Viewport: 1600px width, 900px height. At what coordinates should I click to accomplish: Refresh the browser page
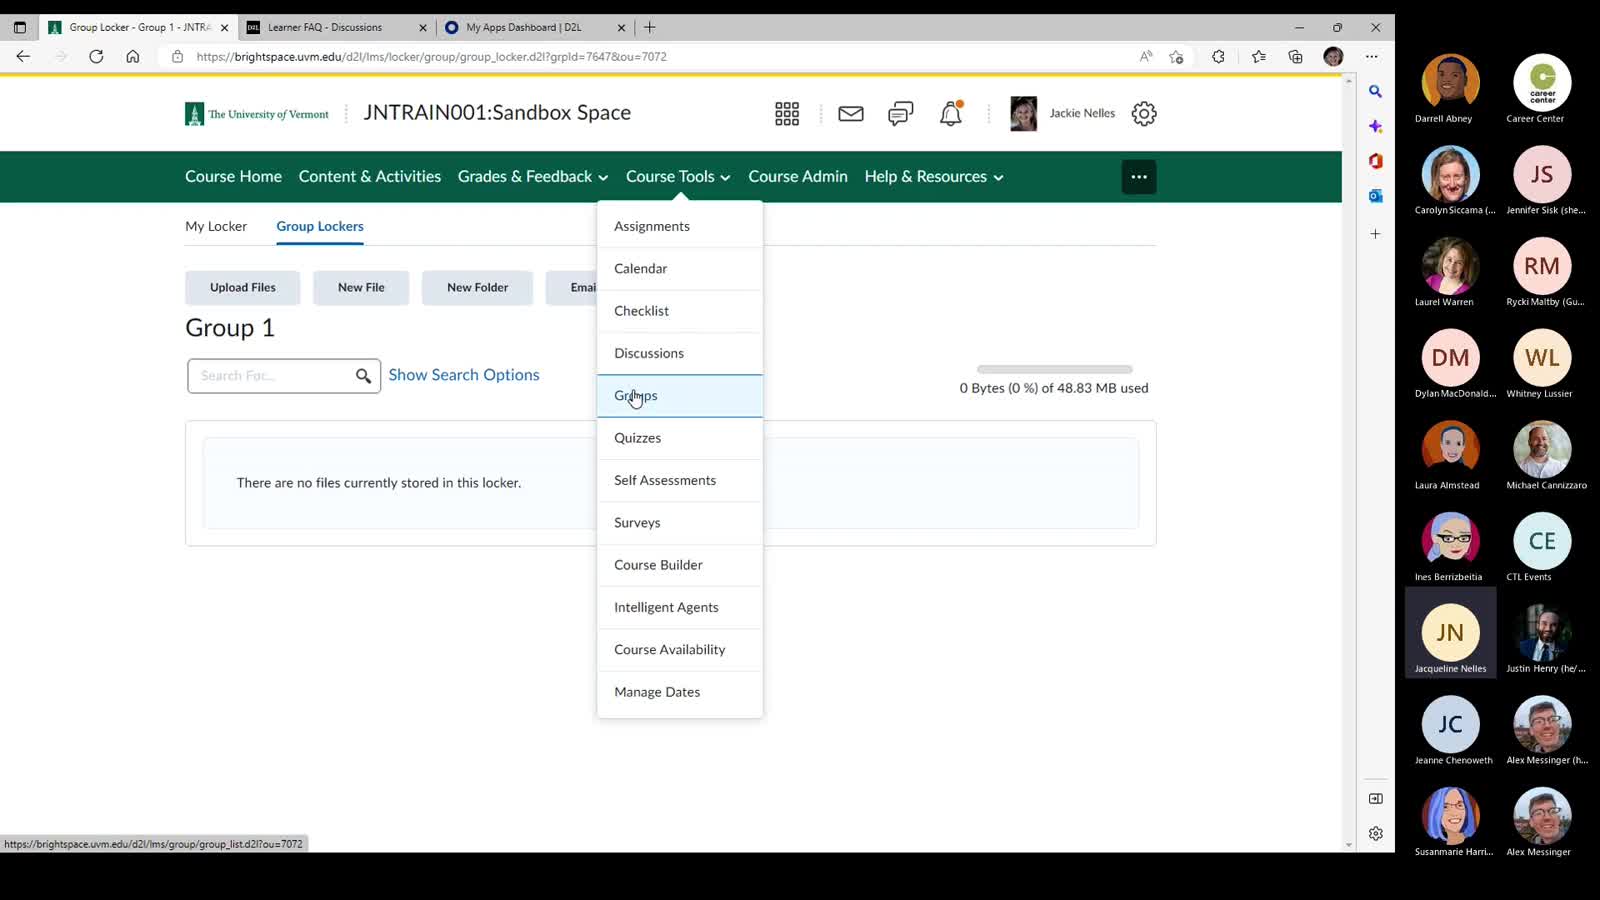click(x=96, y=57)
